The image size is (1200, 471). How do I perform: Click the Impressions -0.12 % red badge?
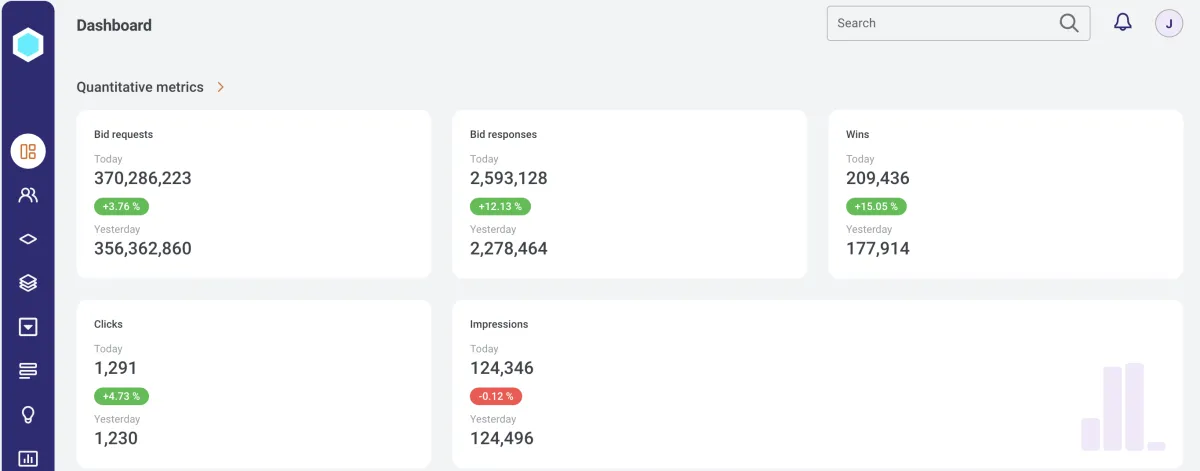pos(496,397)
